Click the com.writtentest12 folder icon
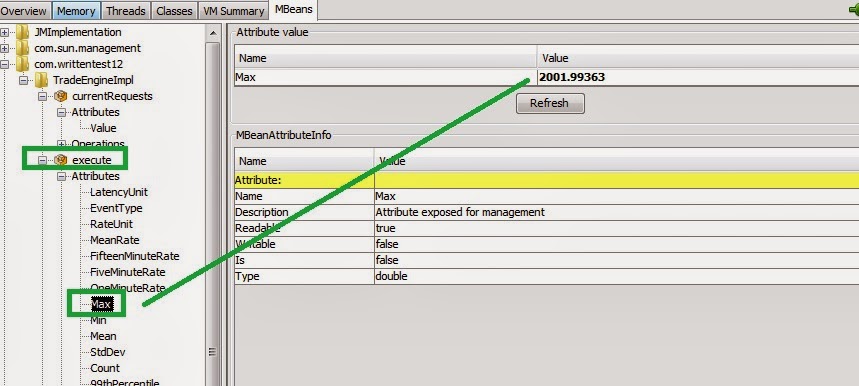The width and height of the screenshot is (859, 386). 22,64
